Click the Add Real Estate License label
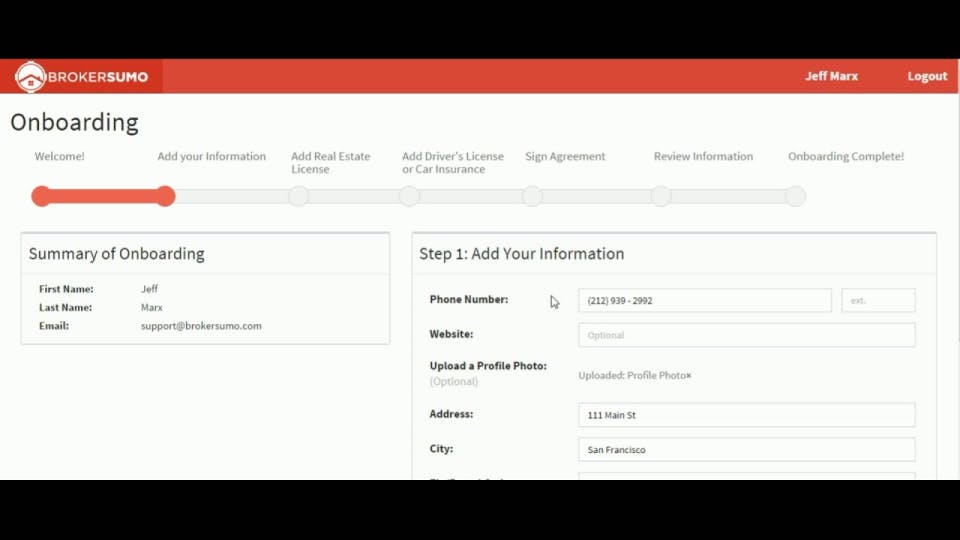Viewport: 960px width, 540px height. (331, 162)
